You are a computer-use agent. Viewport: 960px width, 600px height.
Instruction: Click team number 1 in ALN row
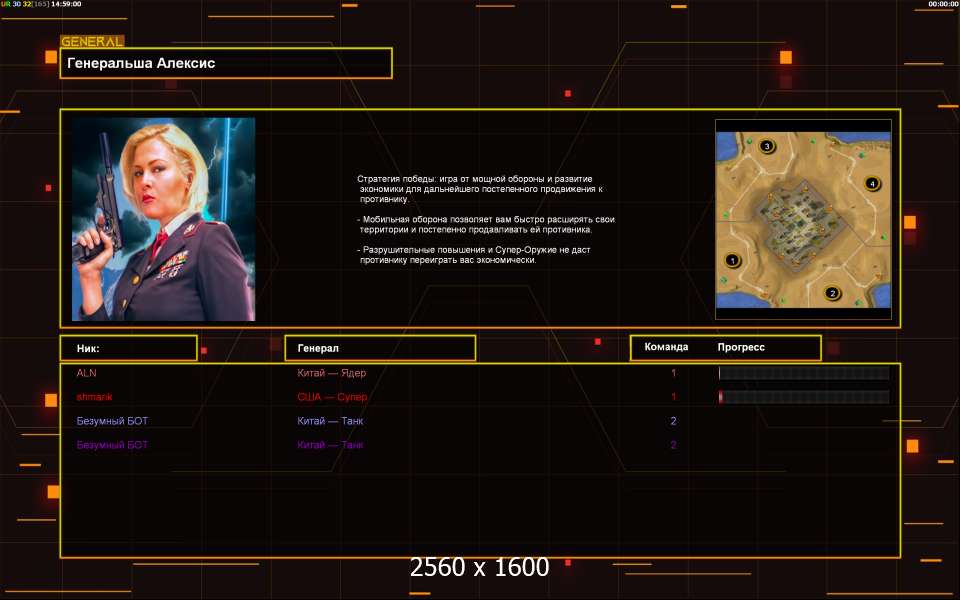click(x=673, y=373)
